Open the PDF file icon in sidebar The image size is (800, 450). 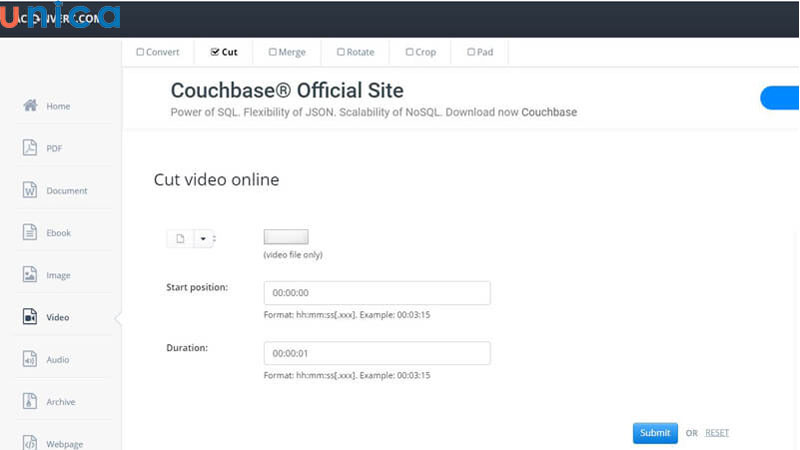coord(30,147)
